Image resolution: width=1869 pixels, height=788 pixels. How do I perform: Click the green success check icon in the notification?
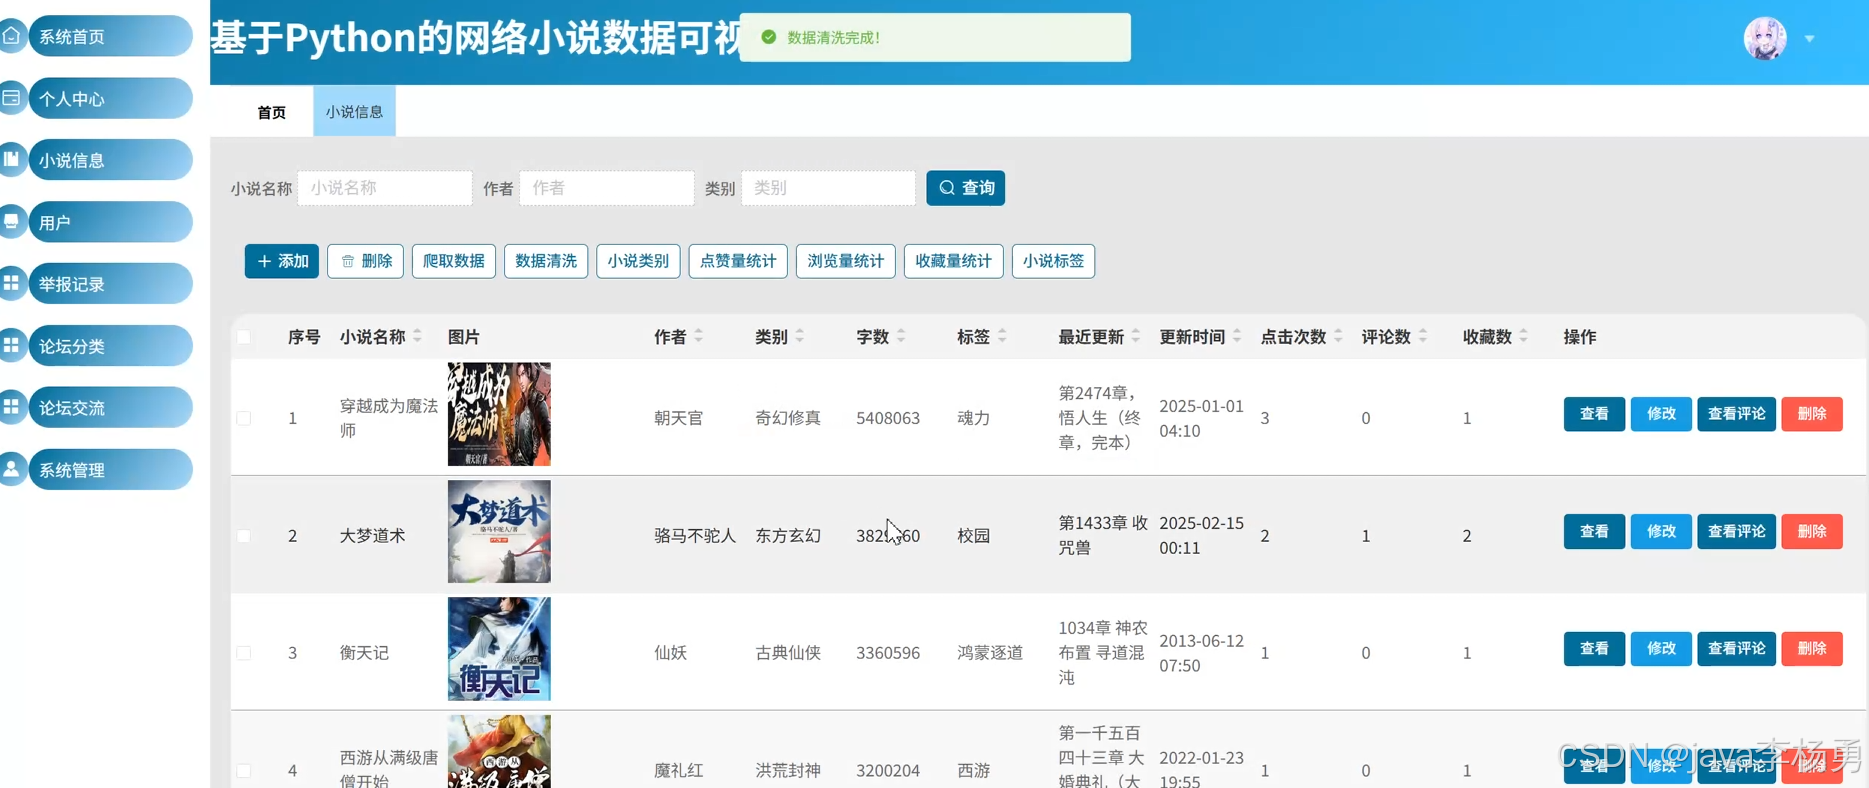pyautogui.click(x=769, y=37)
